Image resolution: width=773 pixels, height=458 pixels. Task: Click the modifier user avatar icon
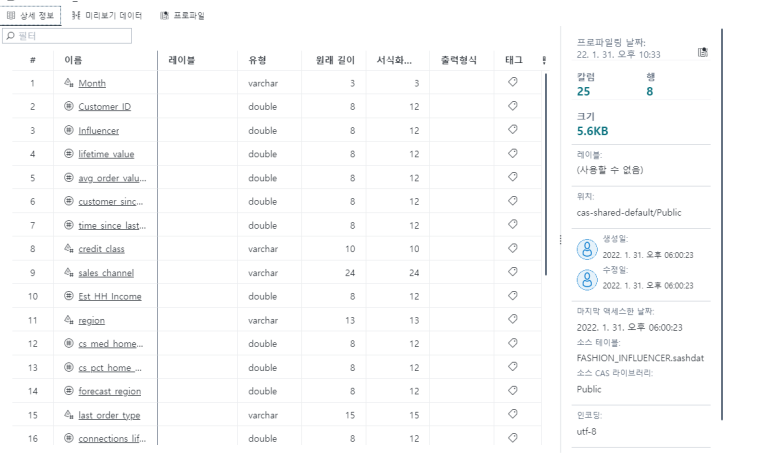point(588,279)
